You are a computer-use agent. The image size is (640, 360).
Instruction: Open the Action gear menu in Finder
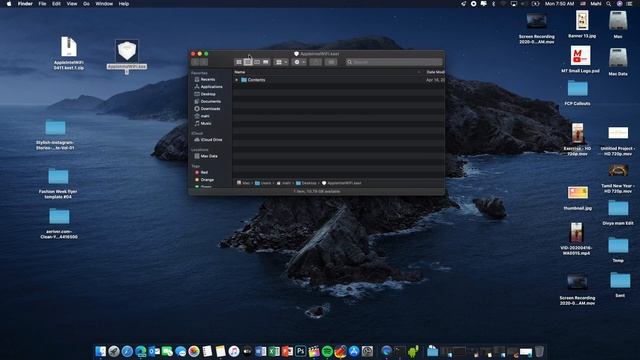tap(299, 62)
